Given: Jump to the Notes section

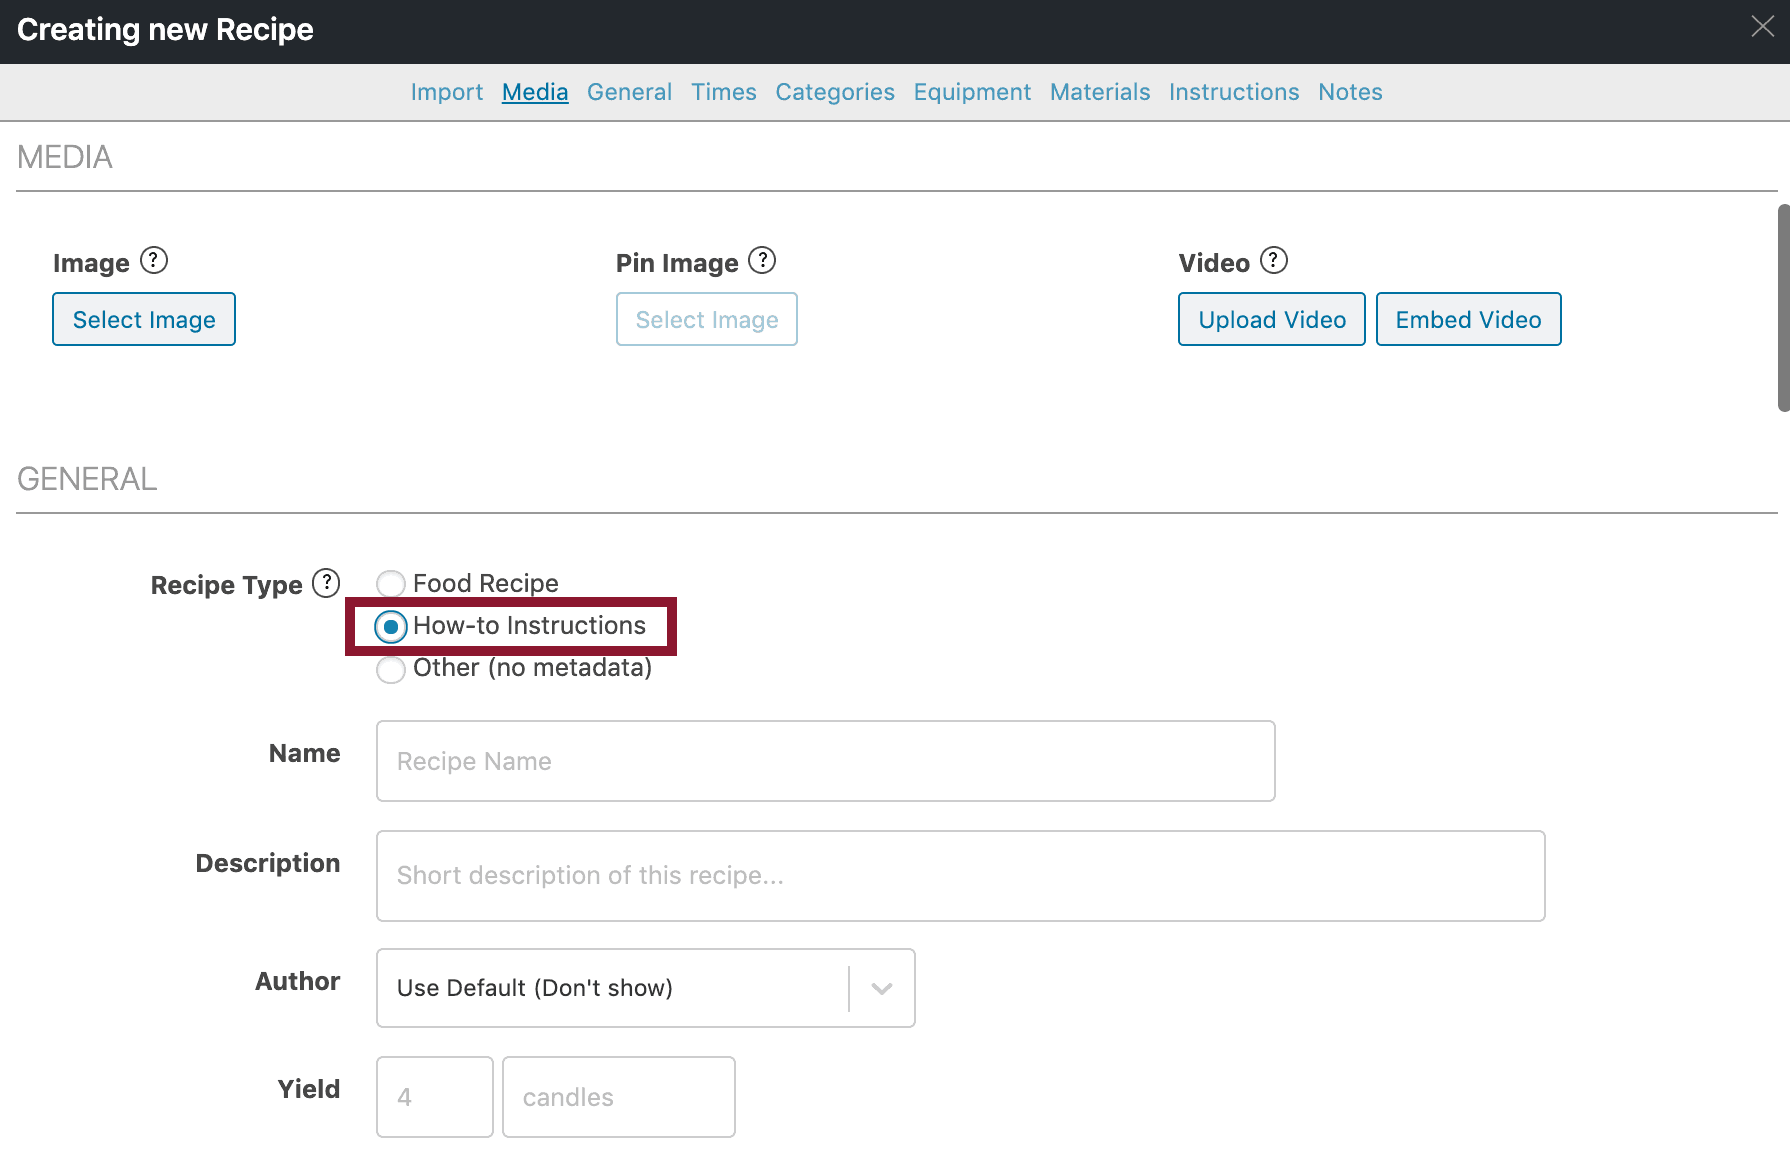Looking at the screenshot, I should pos(1350,92).
